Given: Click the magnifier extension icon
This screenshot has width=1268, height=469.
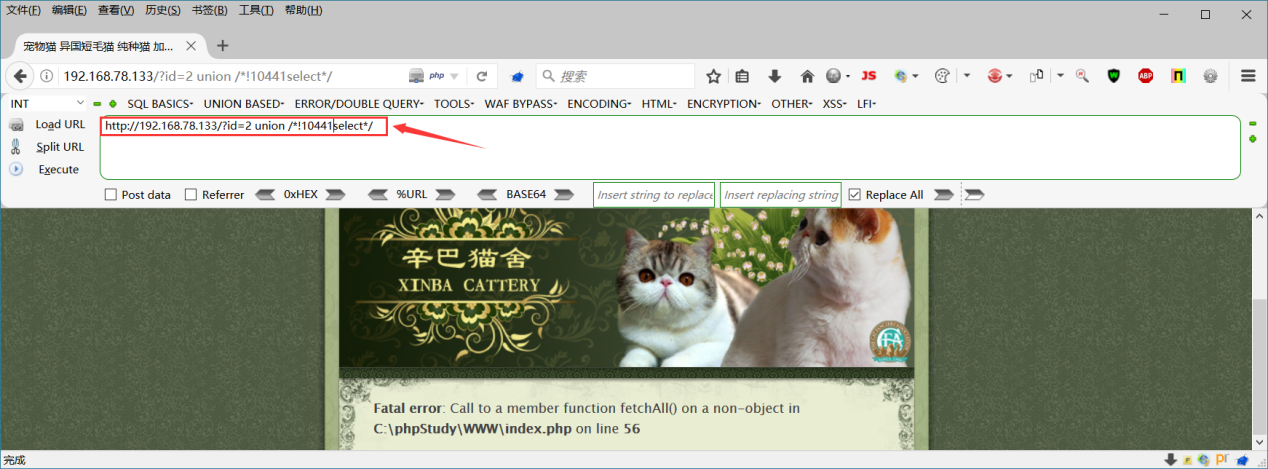Looking at the screenshot, I should [1082, 76].
